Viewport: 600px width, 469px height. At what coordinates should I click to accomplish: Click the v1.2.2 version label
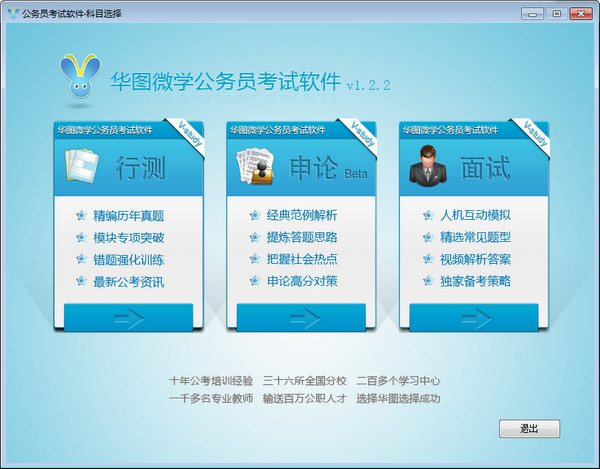(368, 85)
